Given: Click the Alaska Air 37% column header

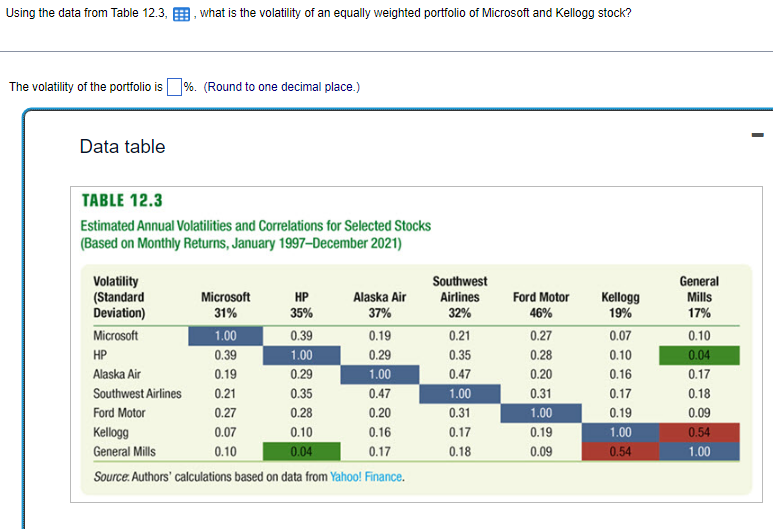Looking at the screenshot, I should point(380,305).
